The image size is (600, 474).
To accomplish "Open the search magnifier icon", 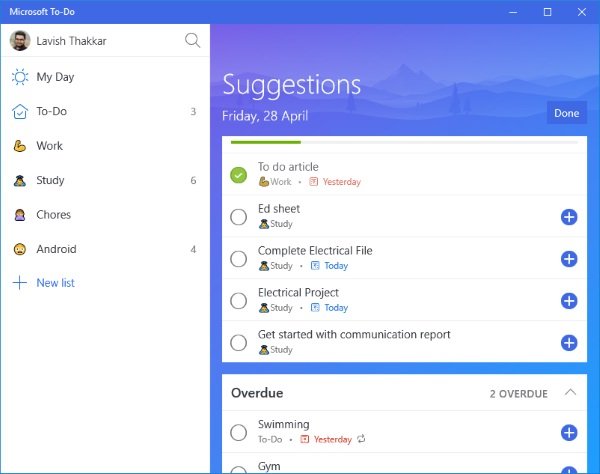I will point(192,40).
